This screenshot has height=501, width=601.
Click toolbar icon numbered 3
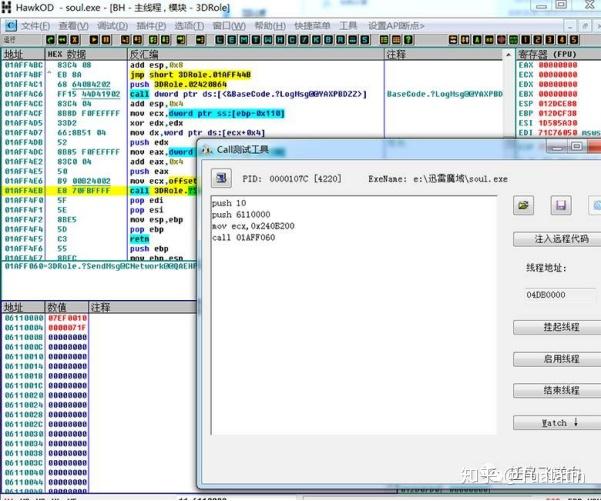pos(550,39)
